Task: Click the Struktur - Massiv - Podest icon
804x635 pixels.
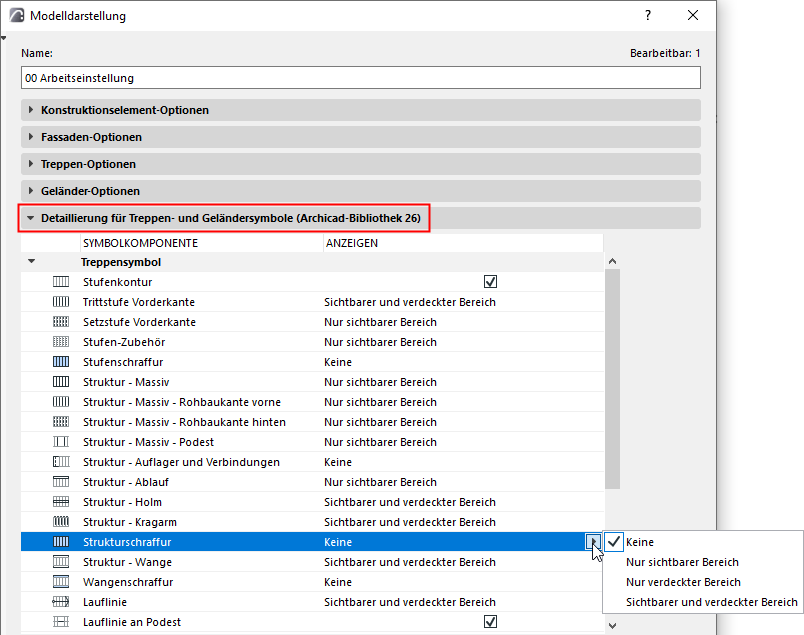Action: coord(61,442)
